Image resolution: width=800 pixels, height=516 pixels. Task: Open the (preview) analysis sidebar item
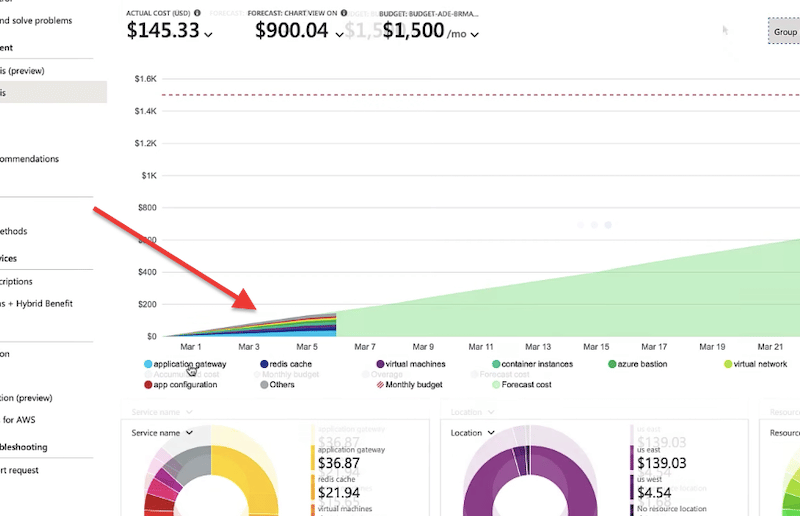coord(22,71)
